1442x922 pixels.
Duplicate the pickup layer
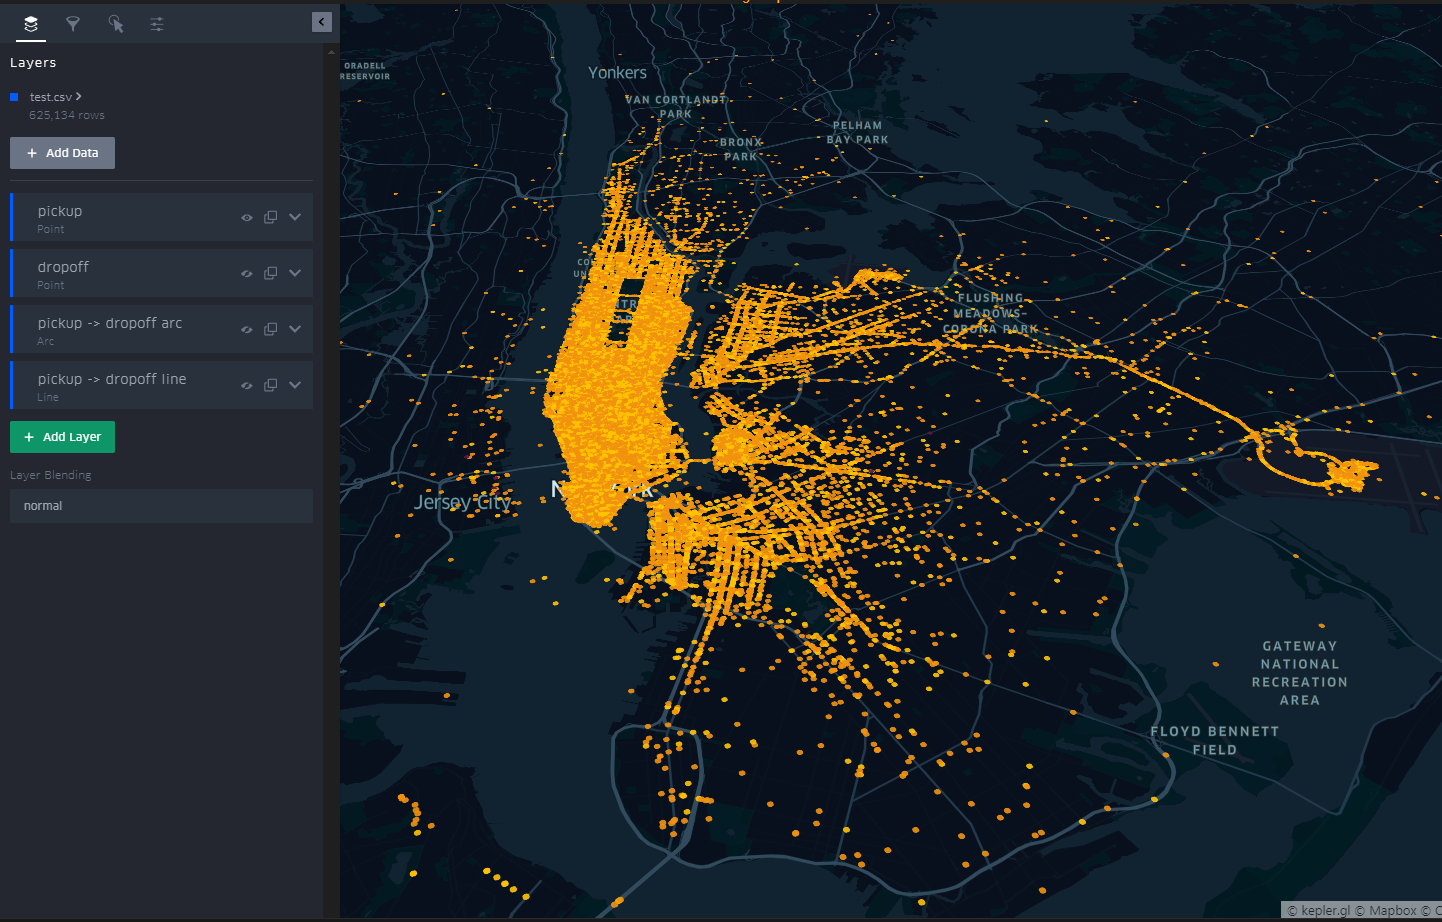click(x=270, y=217)
